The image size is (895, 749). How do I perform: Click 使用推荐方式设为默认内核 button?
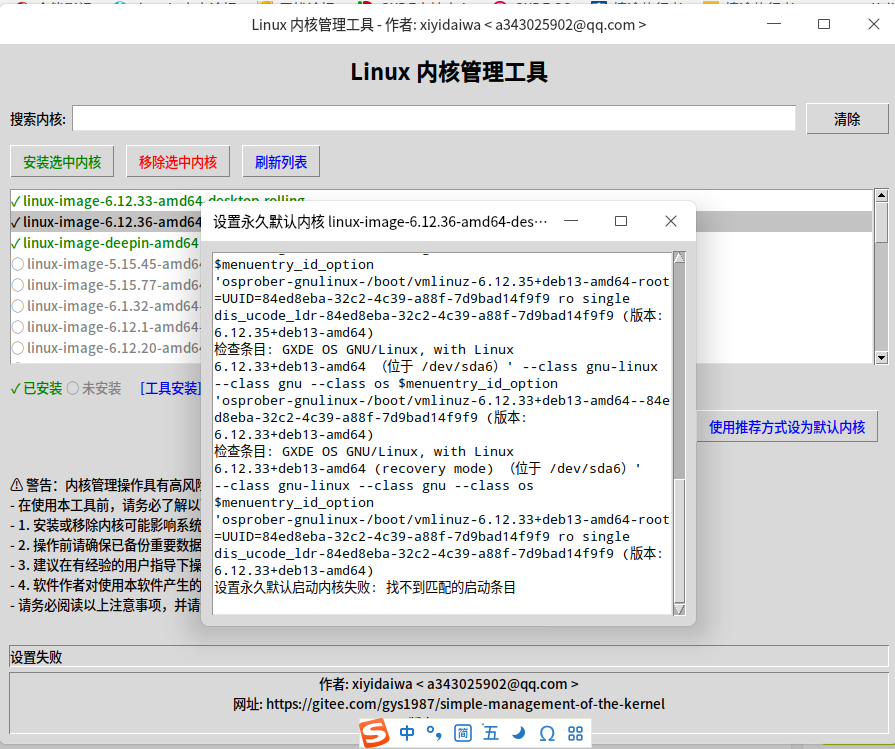787,427
